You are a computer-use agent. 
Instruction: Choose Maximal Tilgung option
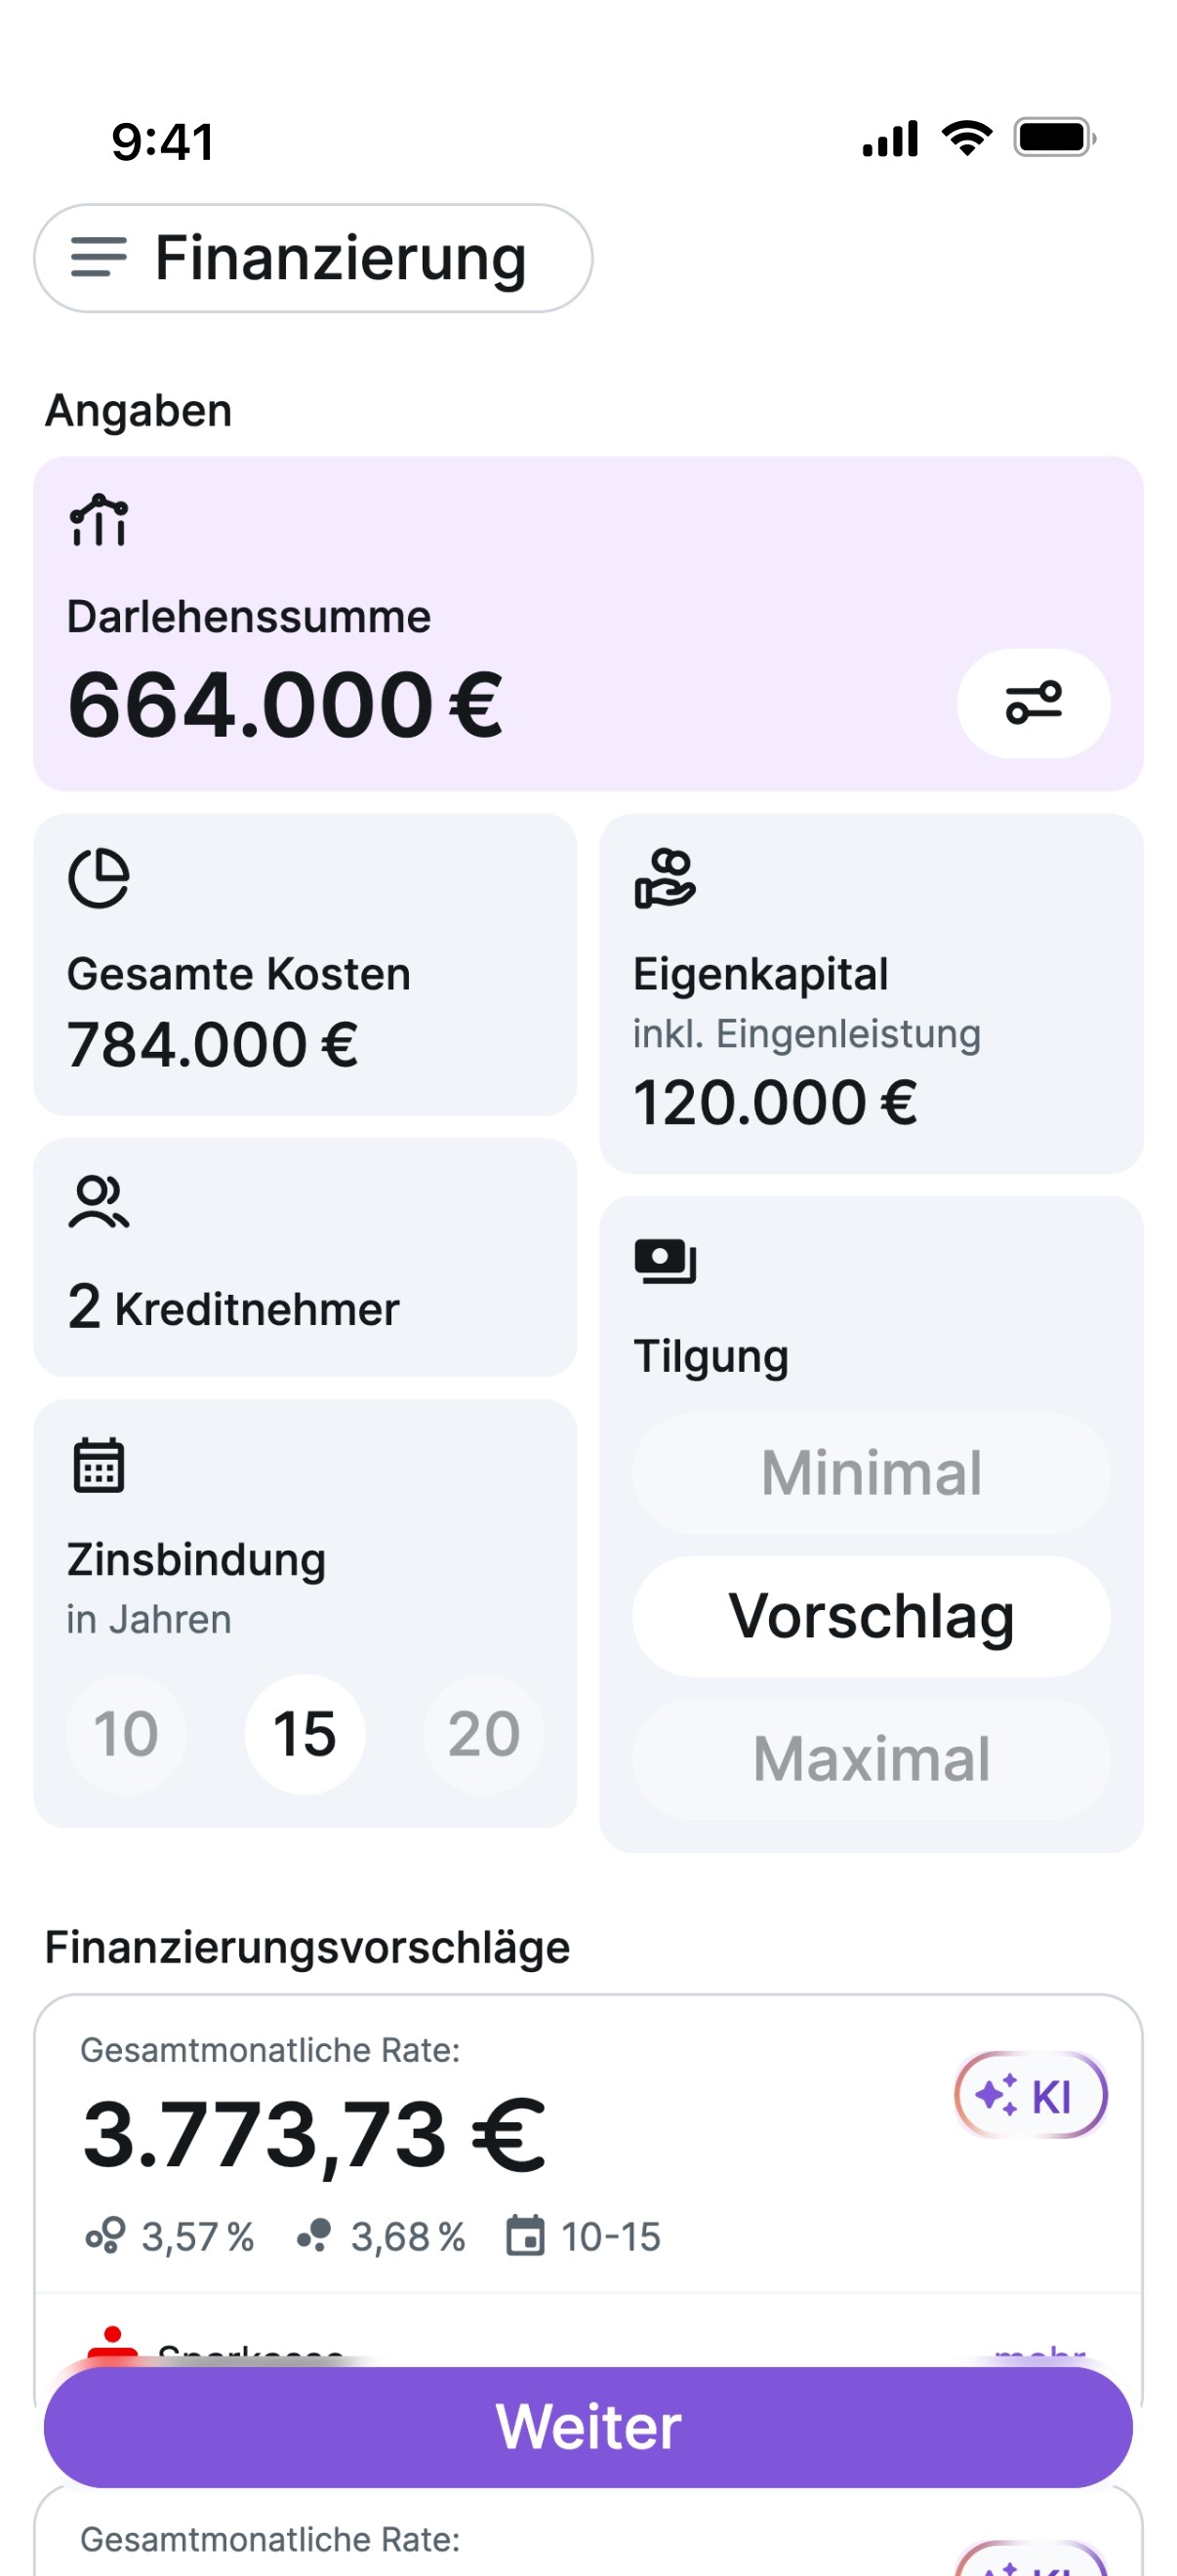871,1759
